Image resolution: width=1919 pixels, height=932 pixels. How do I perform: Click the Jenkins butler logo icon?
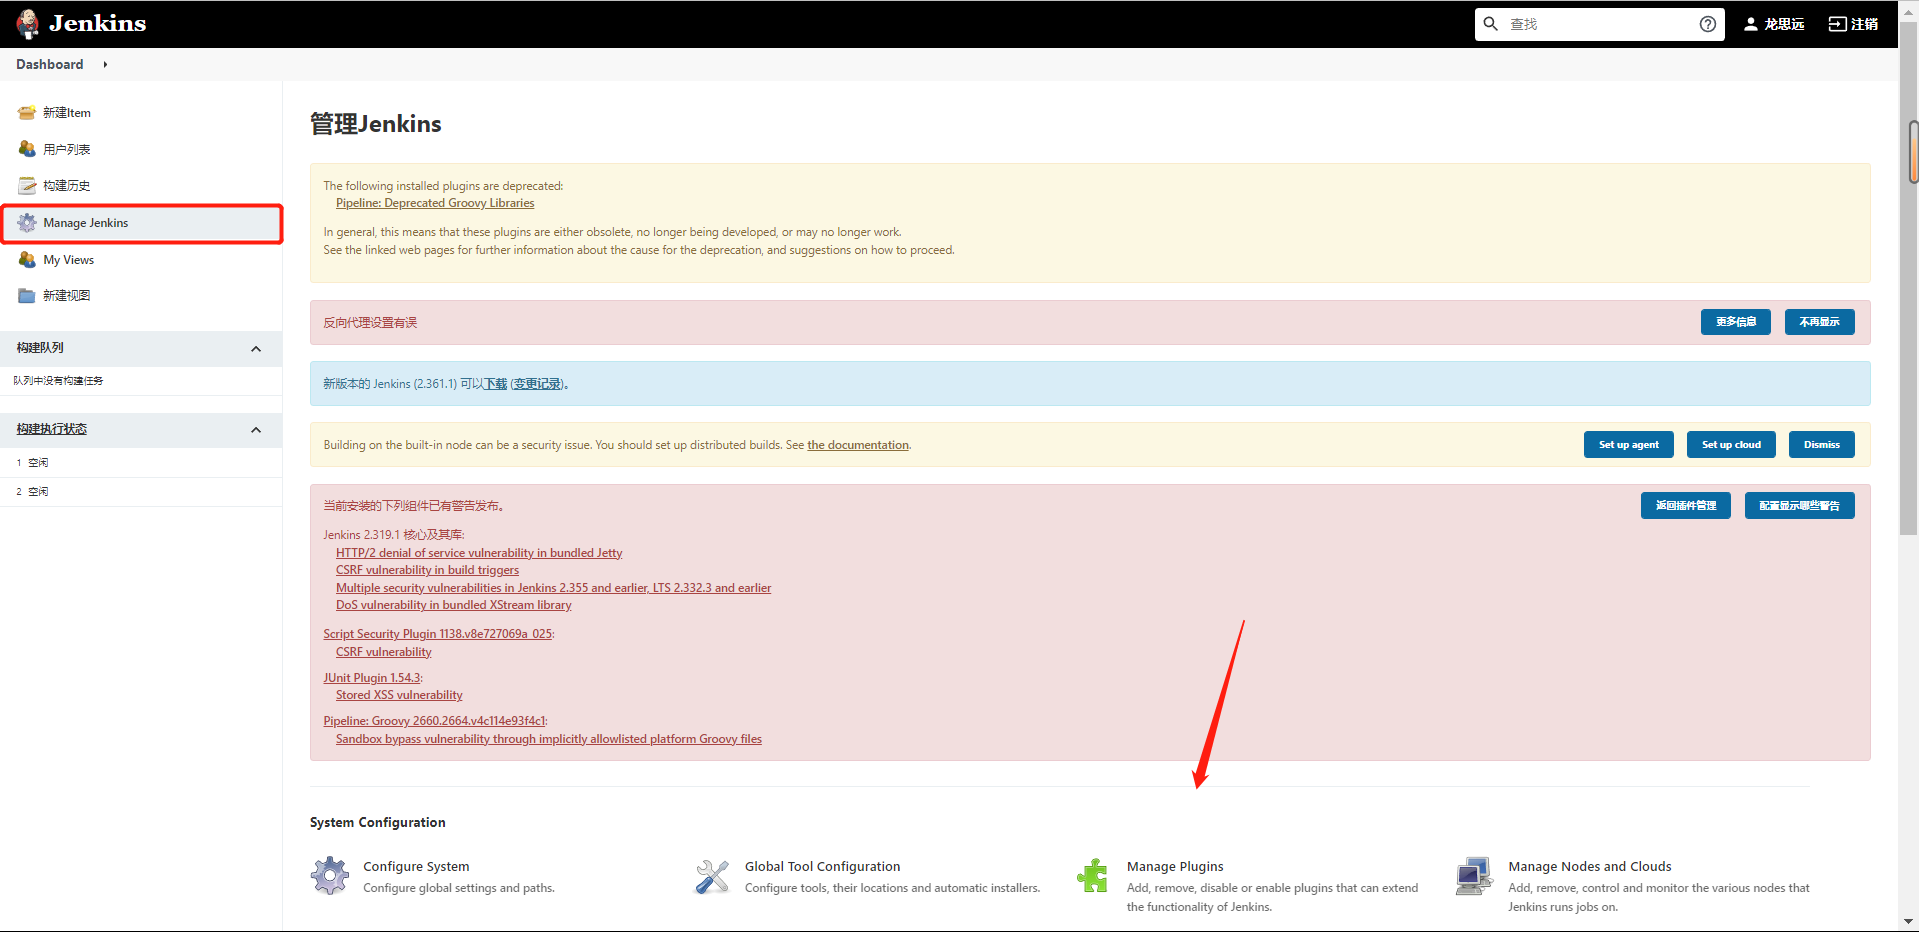click(x=28, y=23)
